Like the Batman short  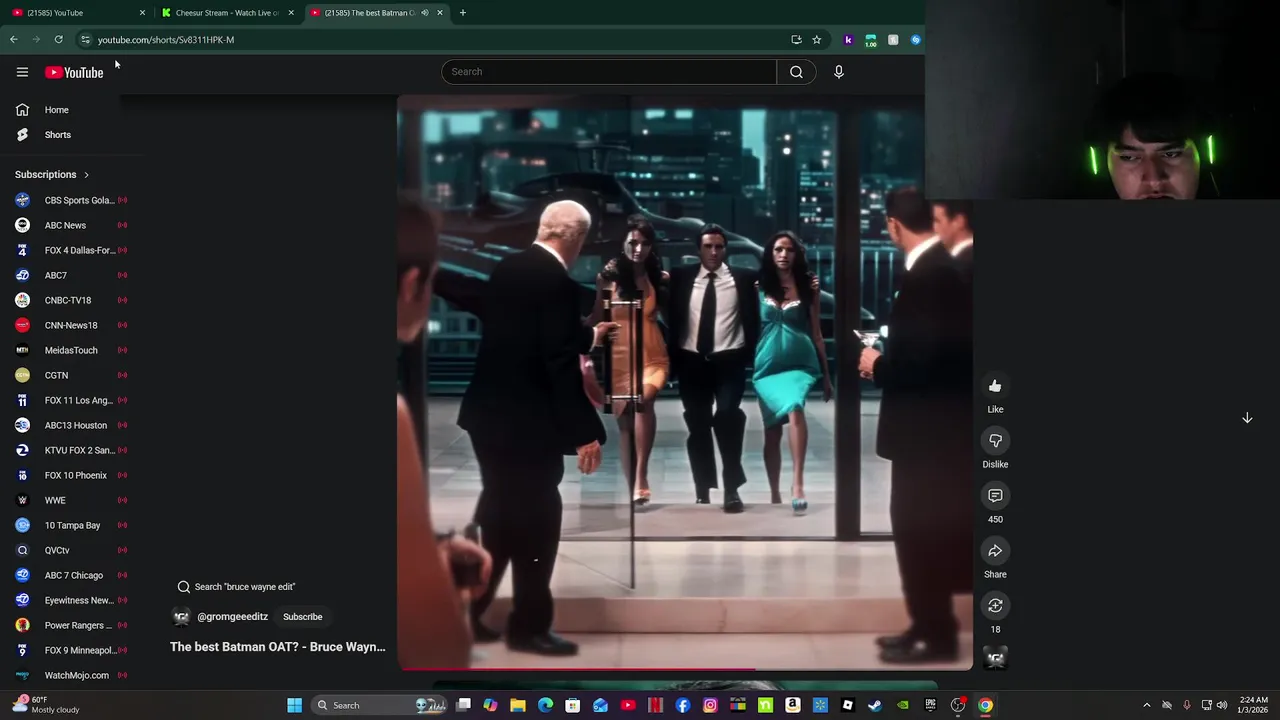pyautogui.click(x=995, y=386)
